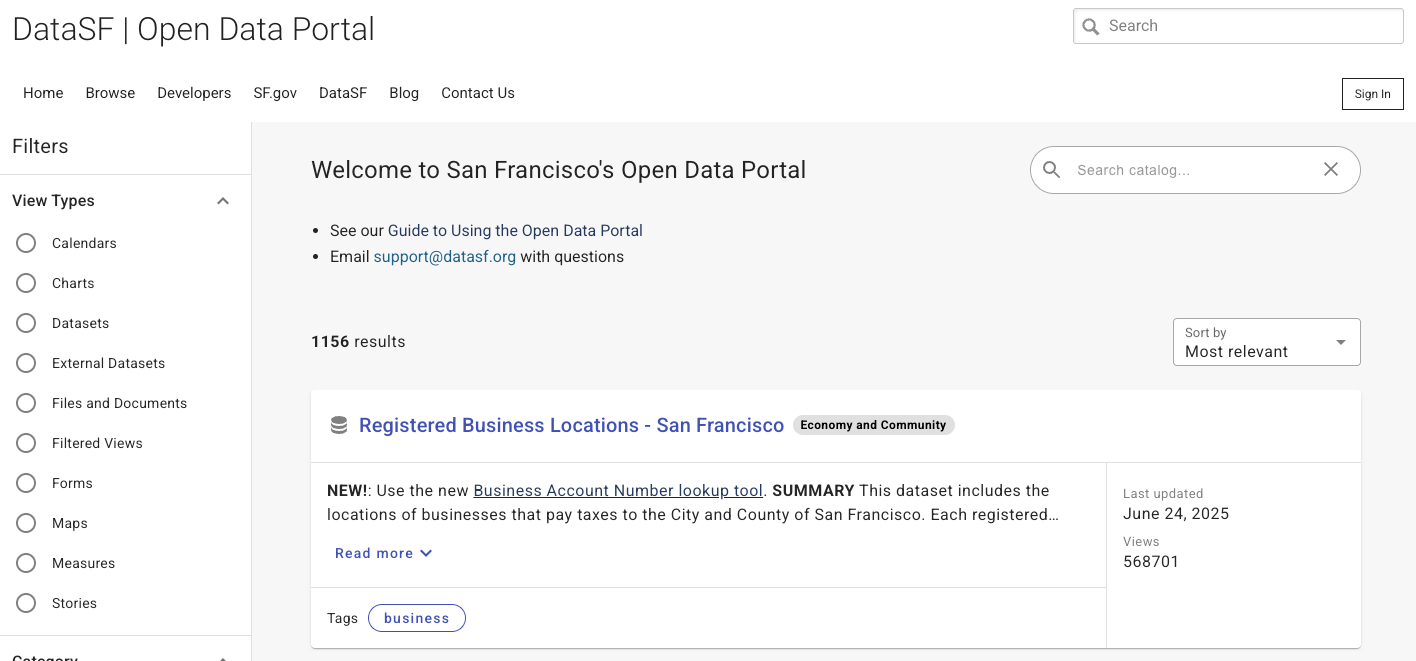
Task: Visit the SF.gov nav link
Action: (x=275, y=93)
